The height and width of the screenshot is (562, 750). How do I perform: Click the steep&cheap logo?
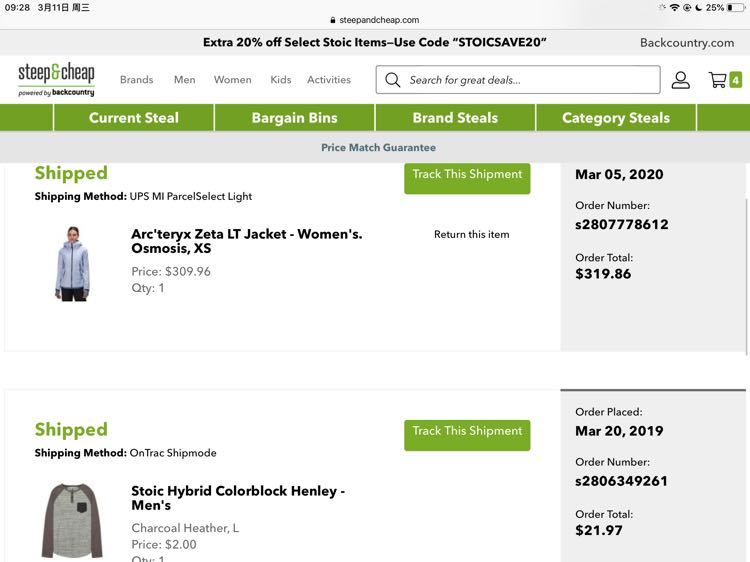(56, 79)
